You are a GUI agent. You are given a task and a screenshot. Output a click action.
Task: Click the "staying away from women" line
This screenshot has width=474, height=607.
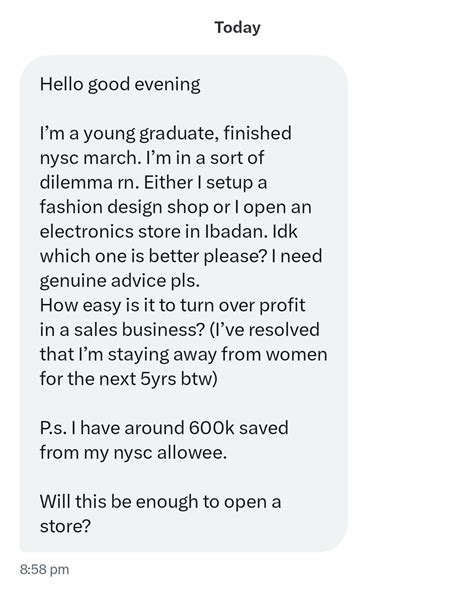(x=183, y=355)
